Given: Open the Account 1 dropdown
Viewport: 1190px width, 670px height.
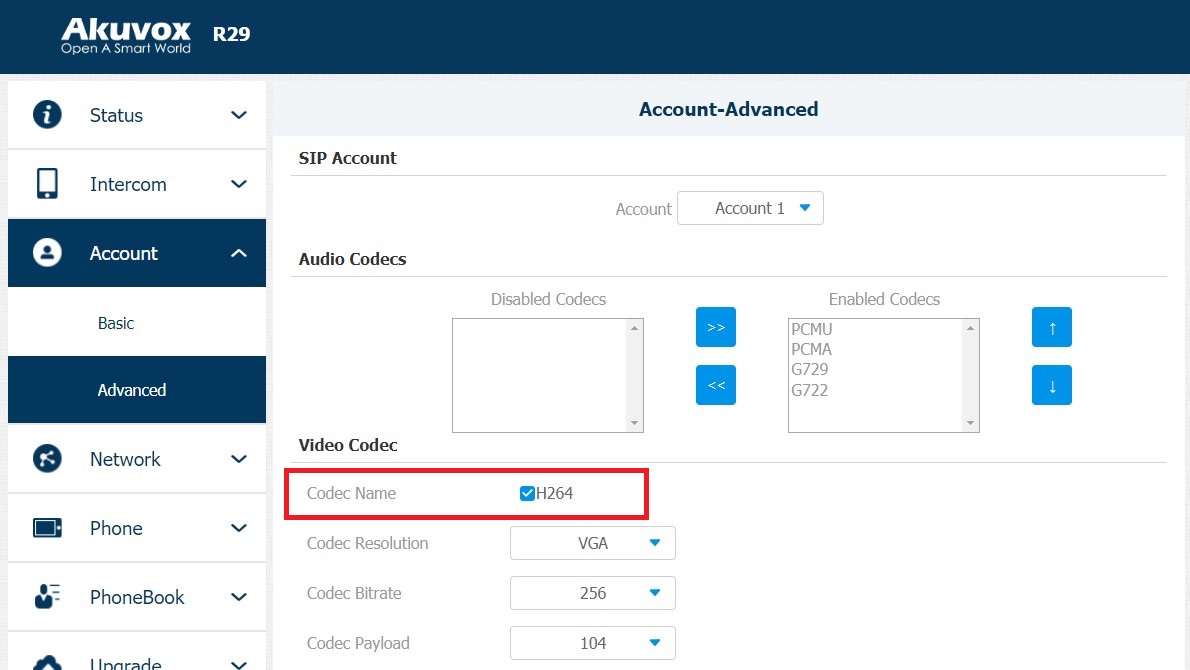Looking at the screenshot, I should [x=750, y=208].
